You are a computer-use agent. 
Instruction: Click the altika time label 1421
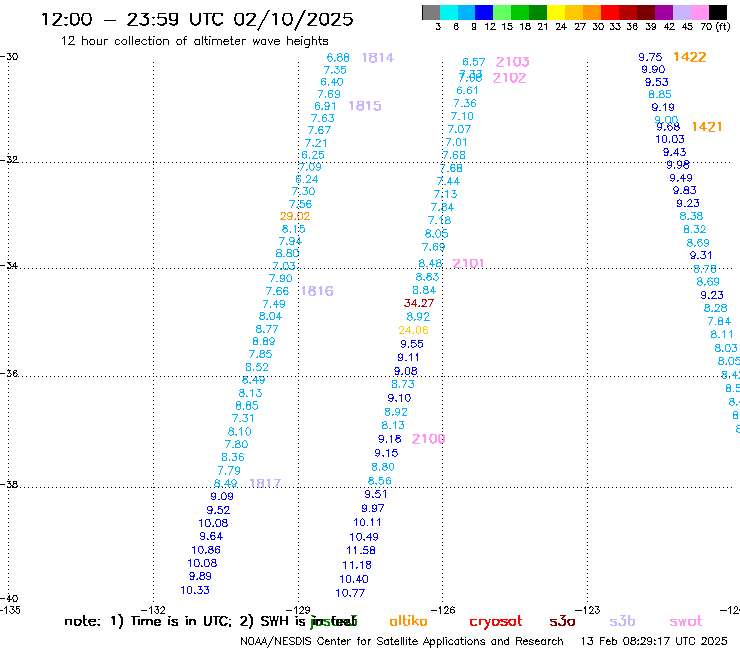pyautogui.click(x=706, y=127)
